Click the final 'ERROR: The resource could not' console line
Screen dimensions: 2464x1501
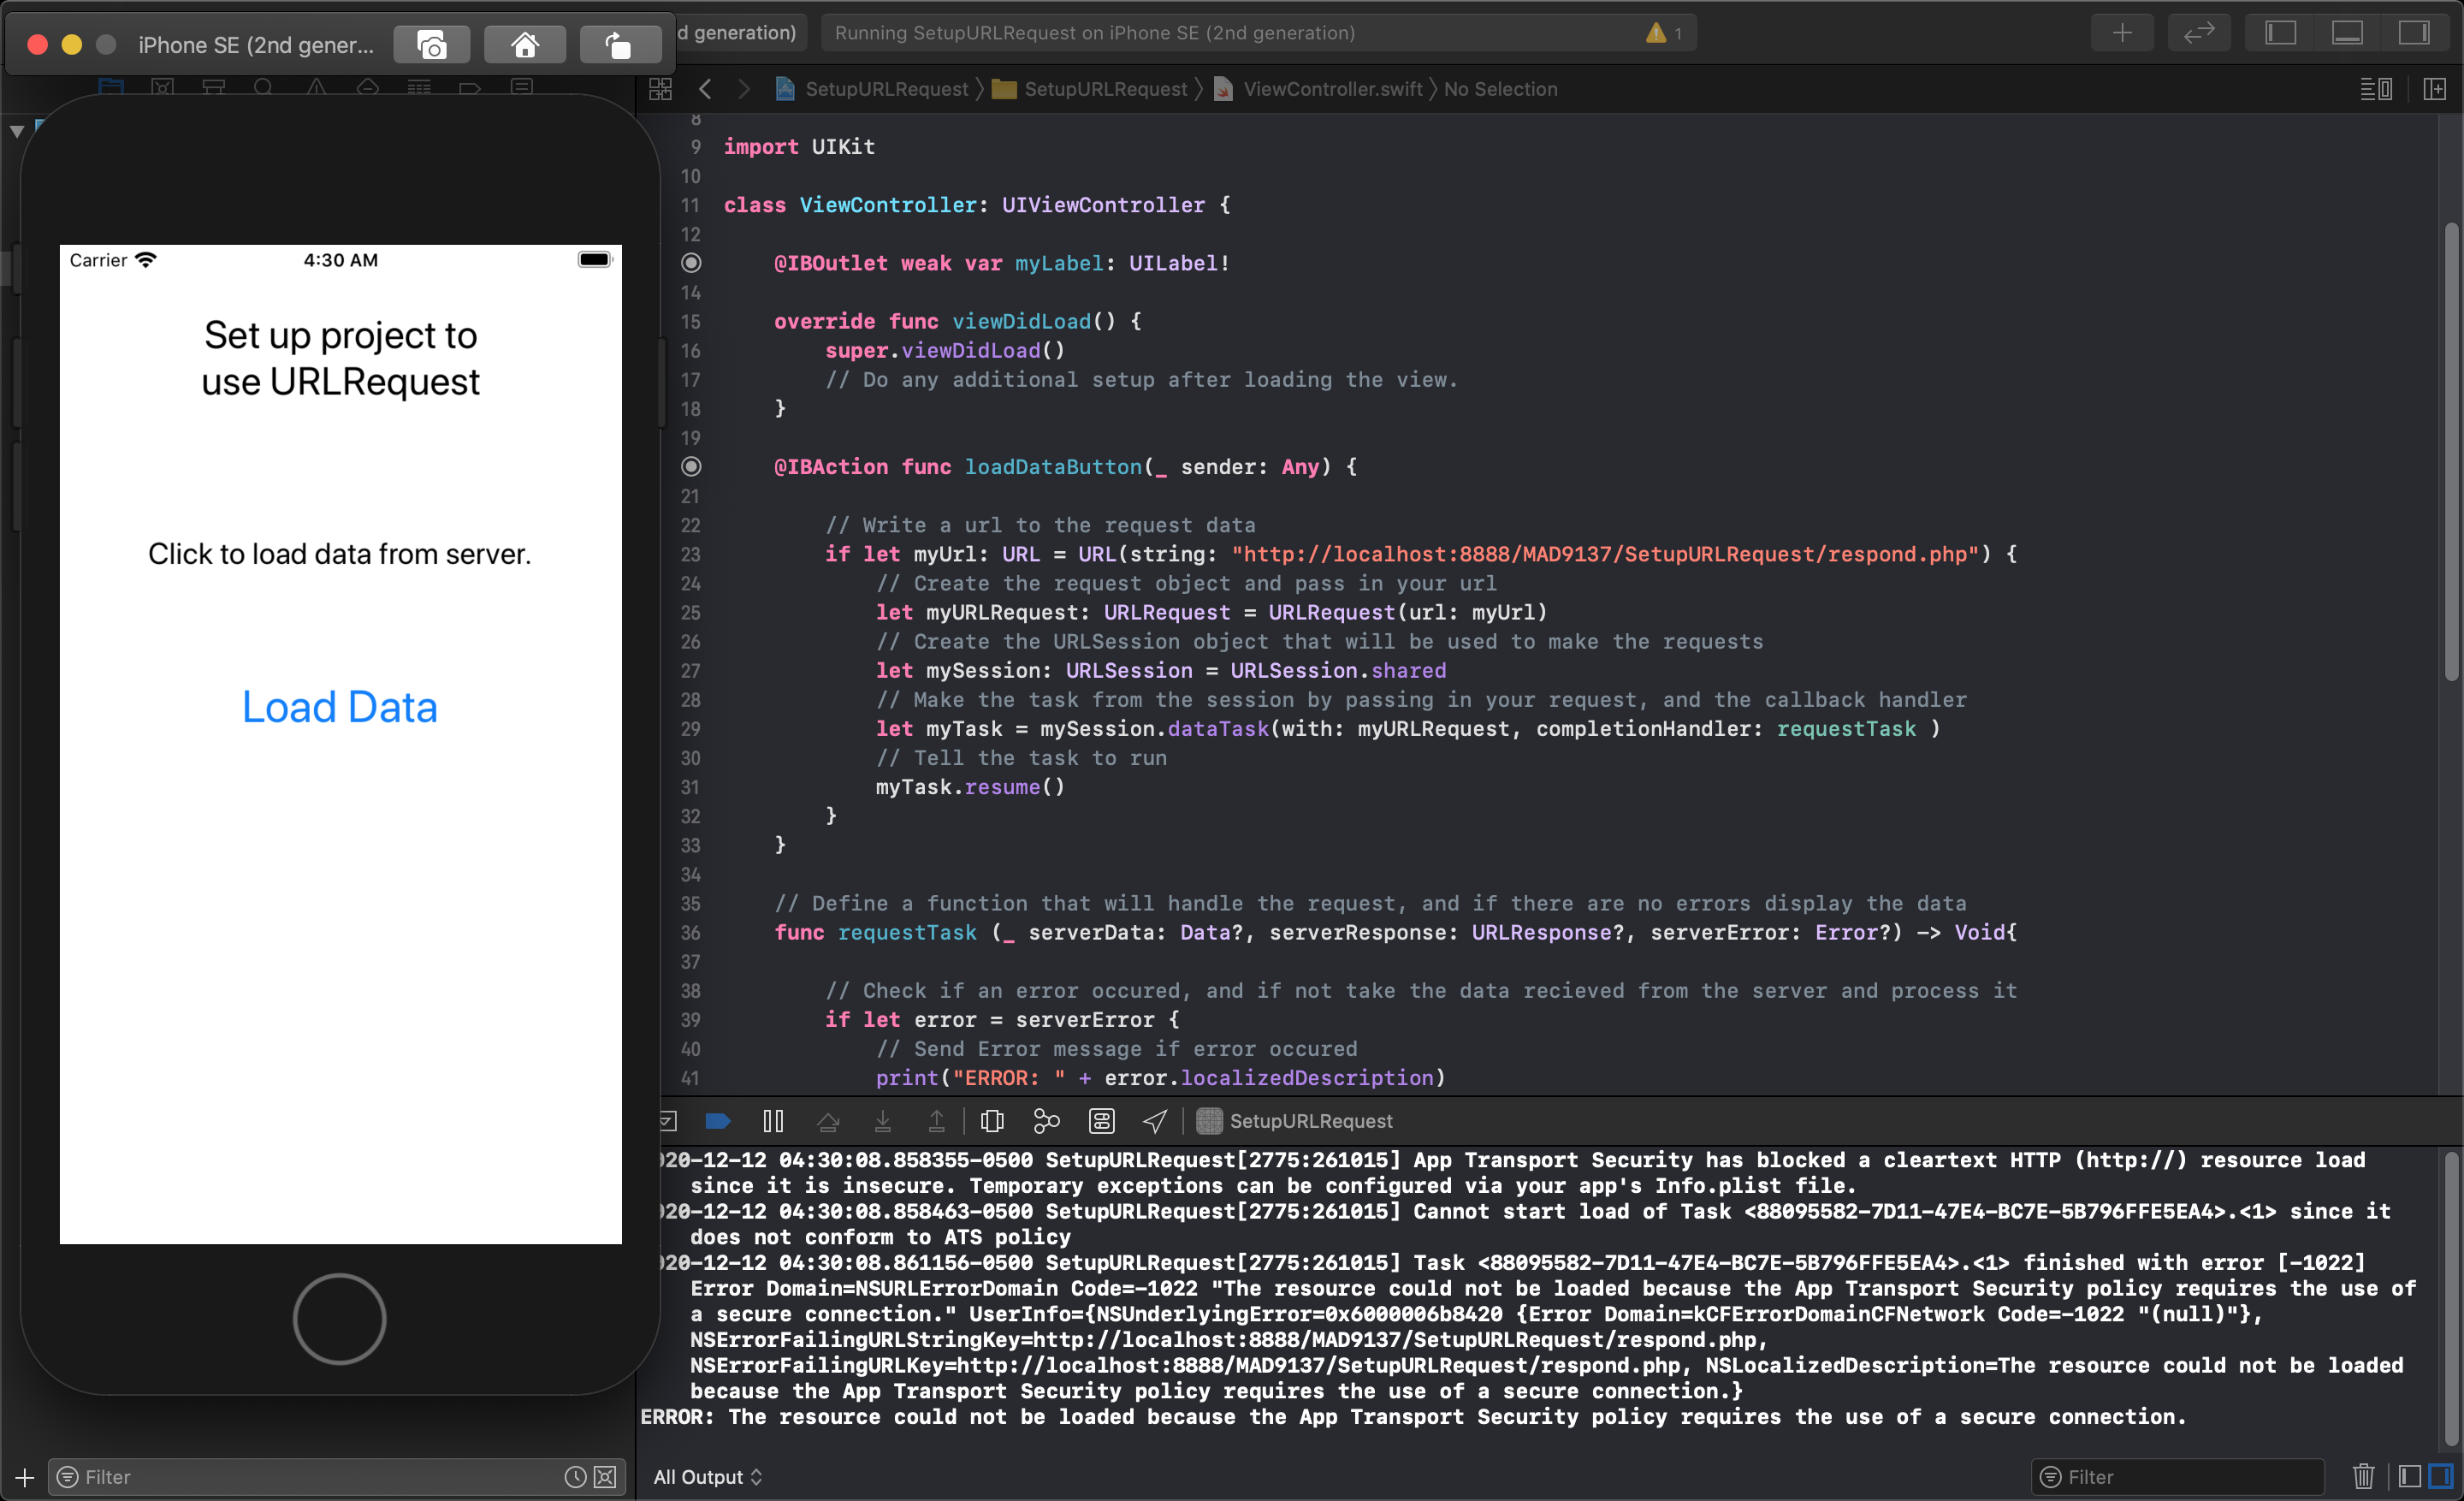1413,1417
